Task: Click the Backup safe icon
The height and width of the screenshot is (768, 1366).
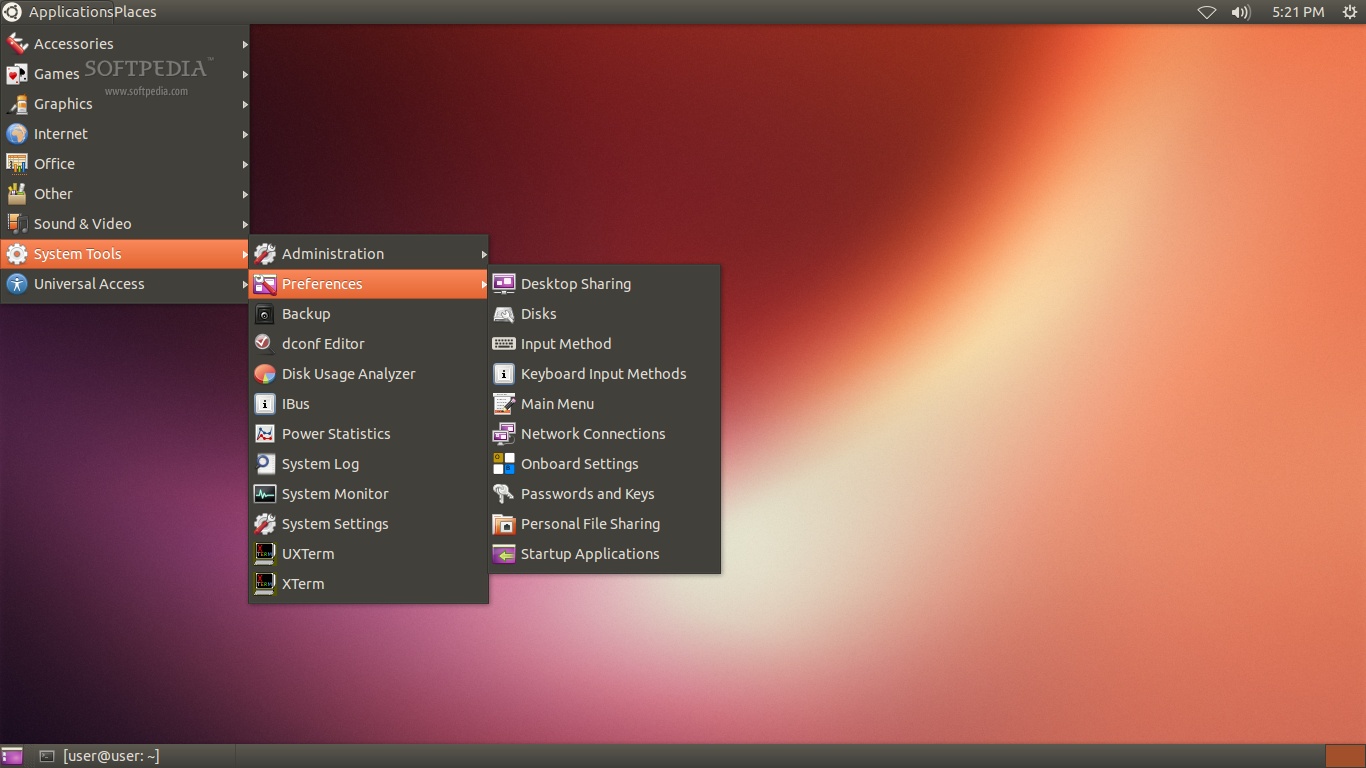Action: point(265,314)
